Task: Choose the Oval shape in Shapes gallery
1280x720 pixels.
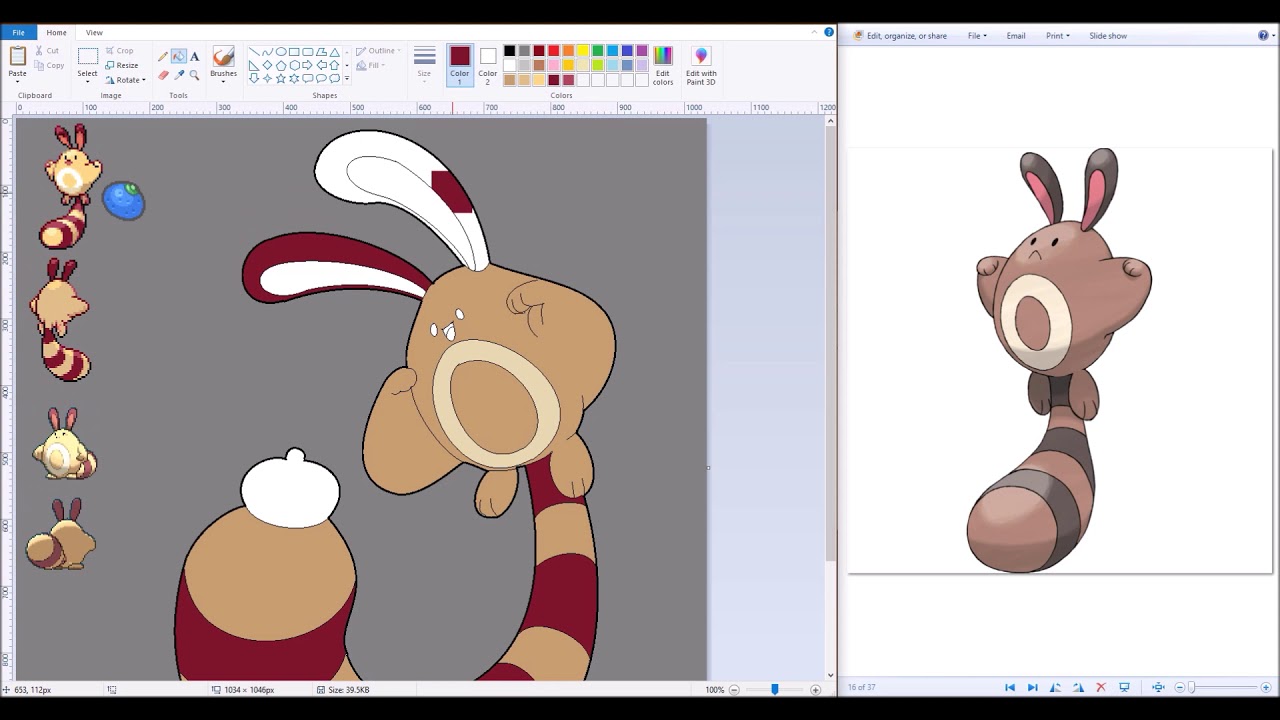Action: click(281, 52)
